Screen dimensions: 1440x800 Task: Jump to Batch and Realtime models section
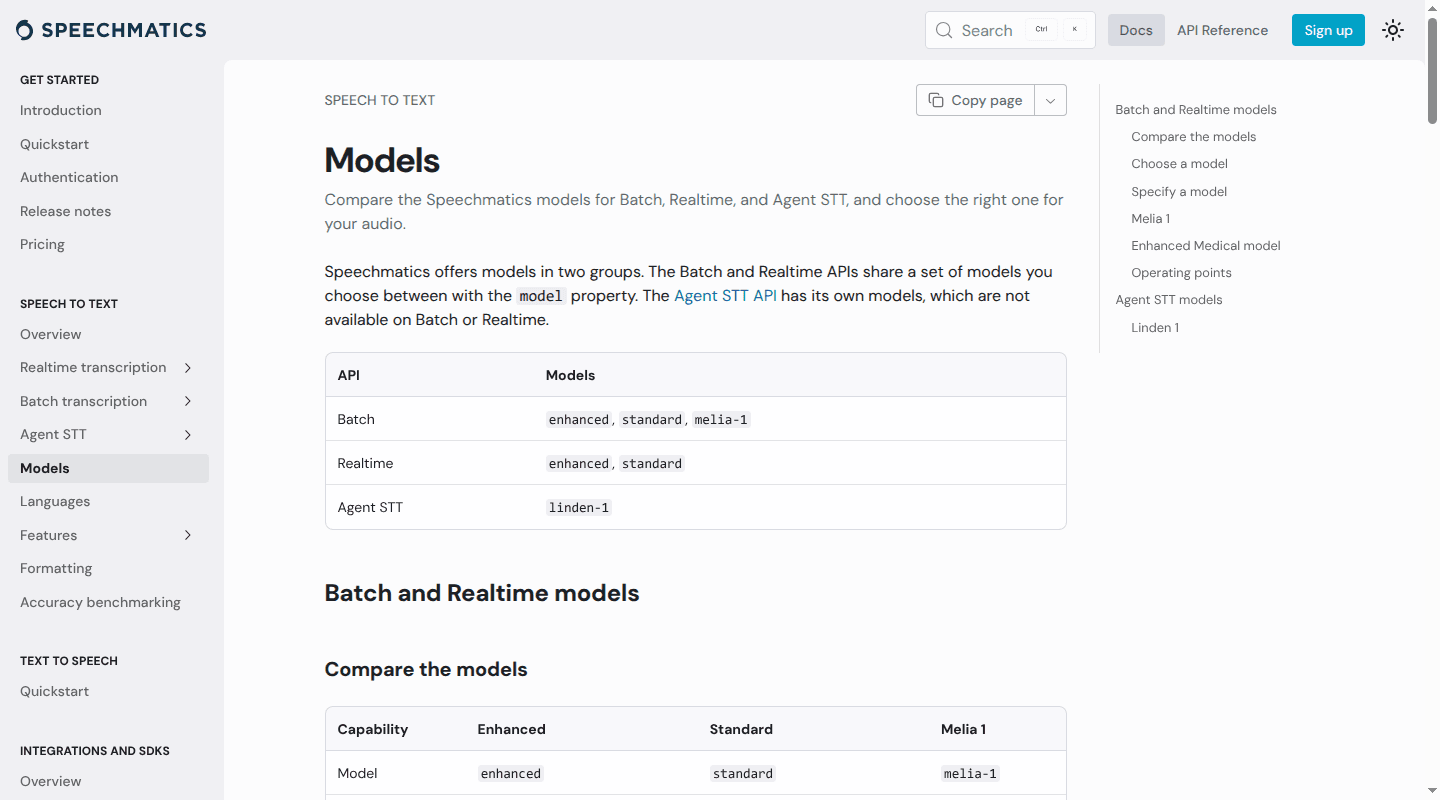pos(1196,110)
